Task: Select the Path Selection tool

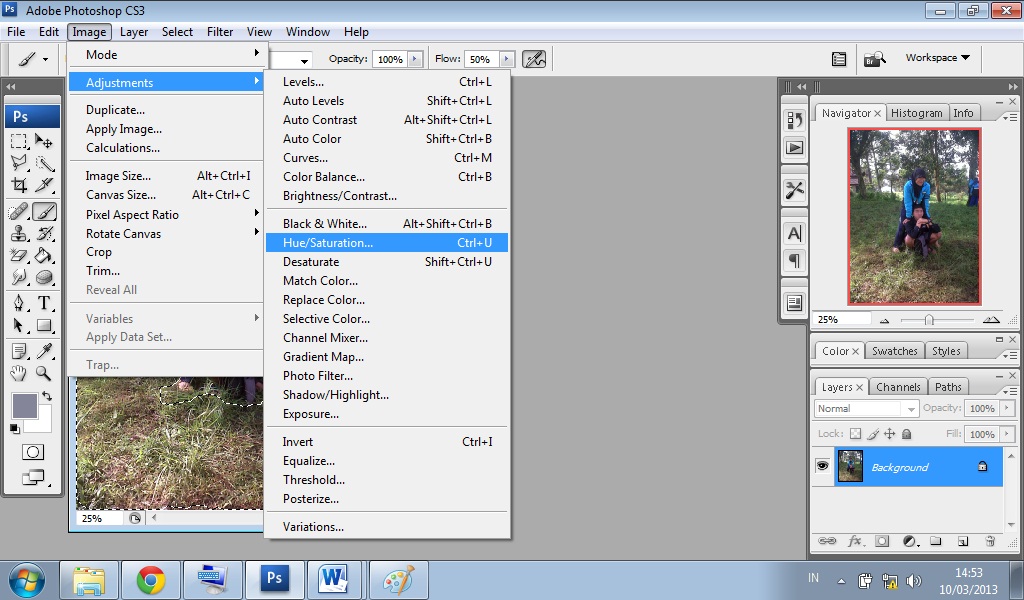Action: (x=19, y=325)
